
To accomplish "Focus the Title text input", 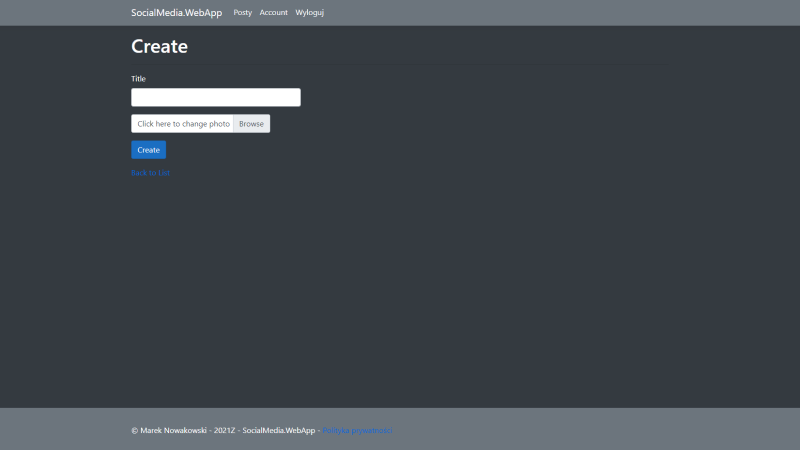I will tap(215, 97).
